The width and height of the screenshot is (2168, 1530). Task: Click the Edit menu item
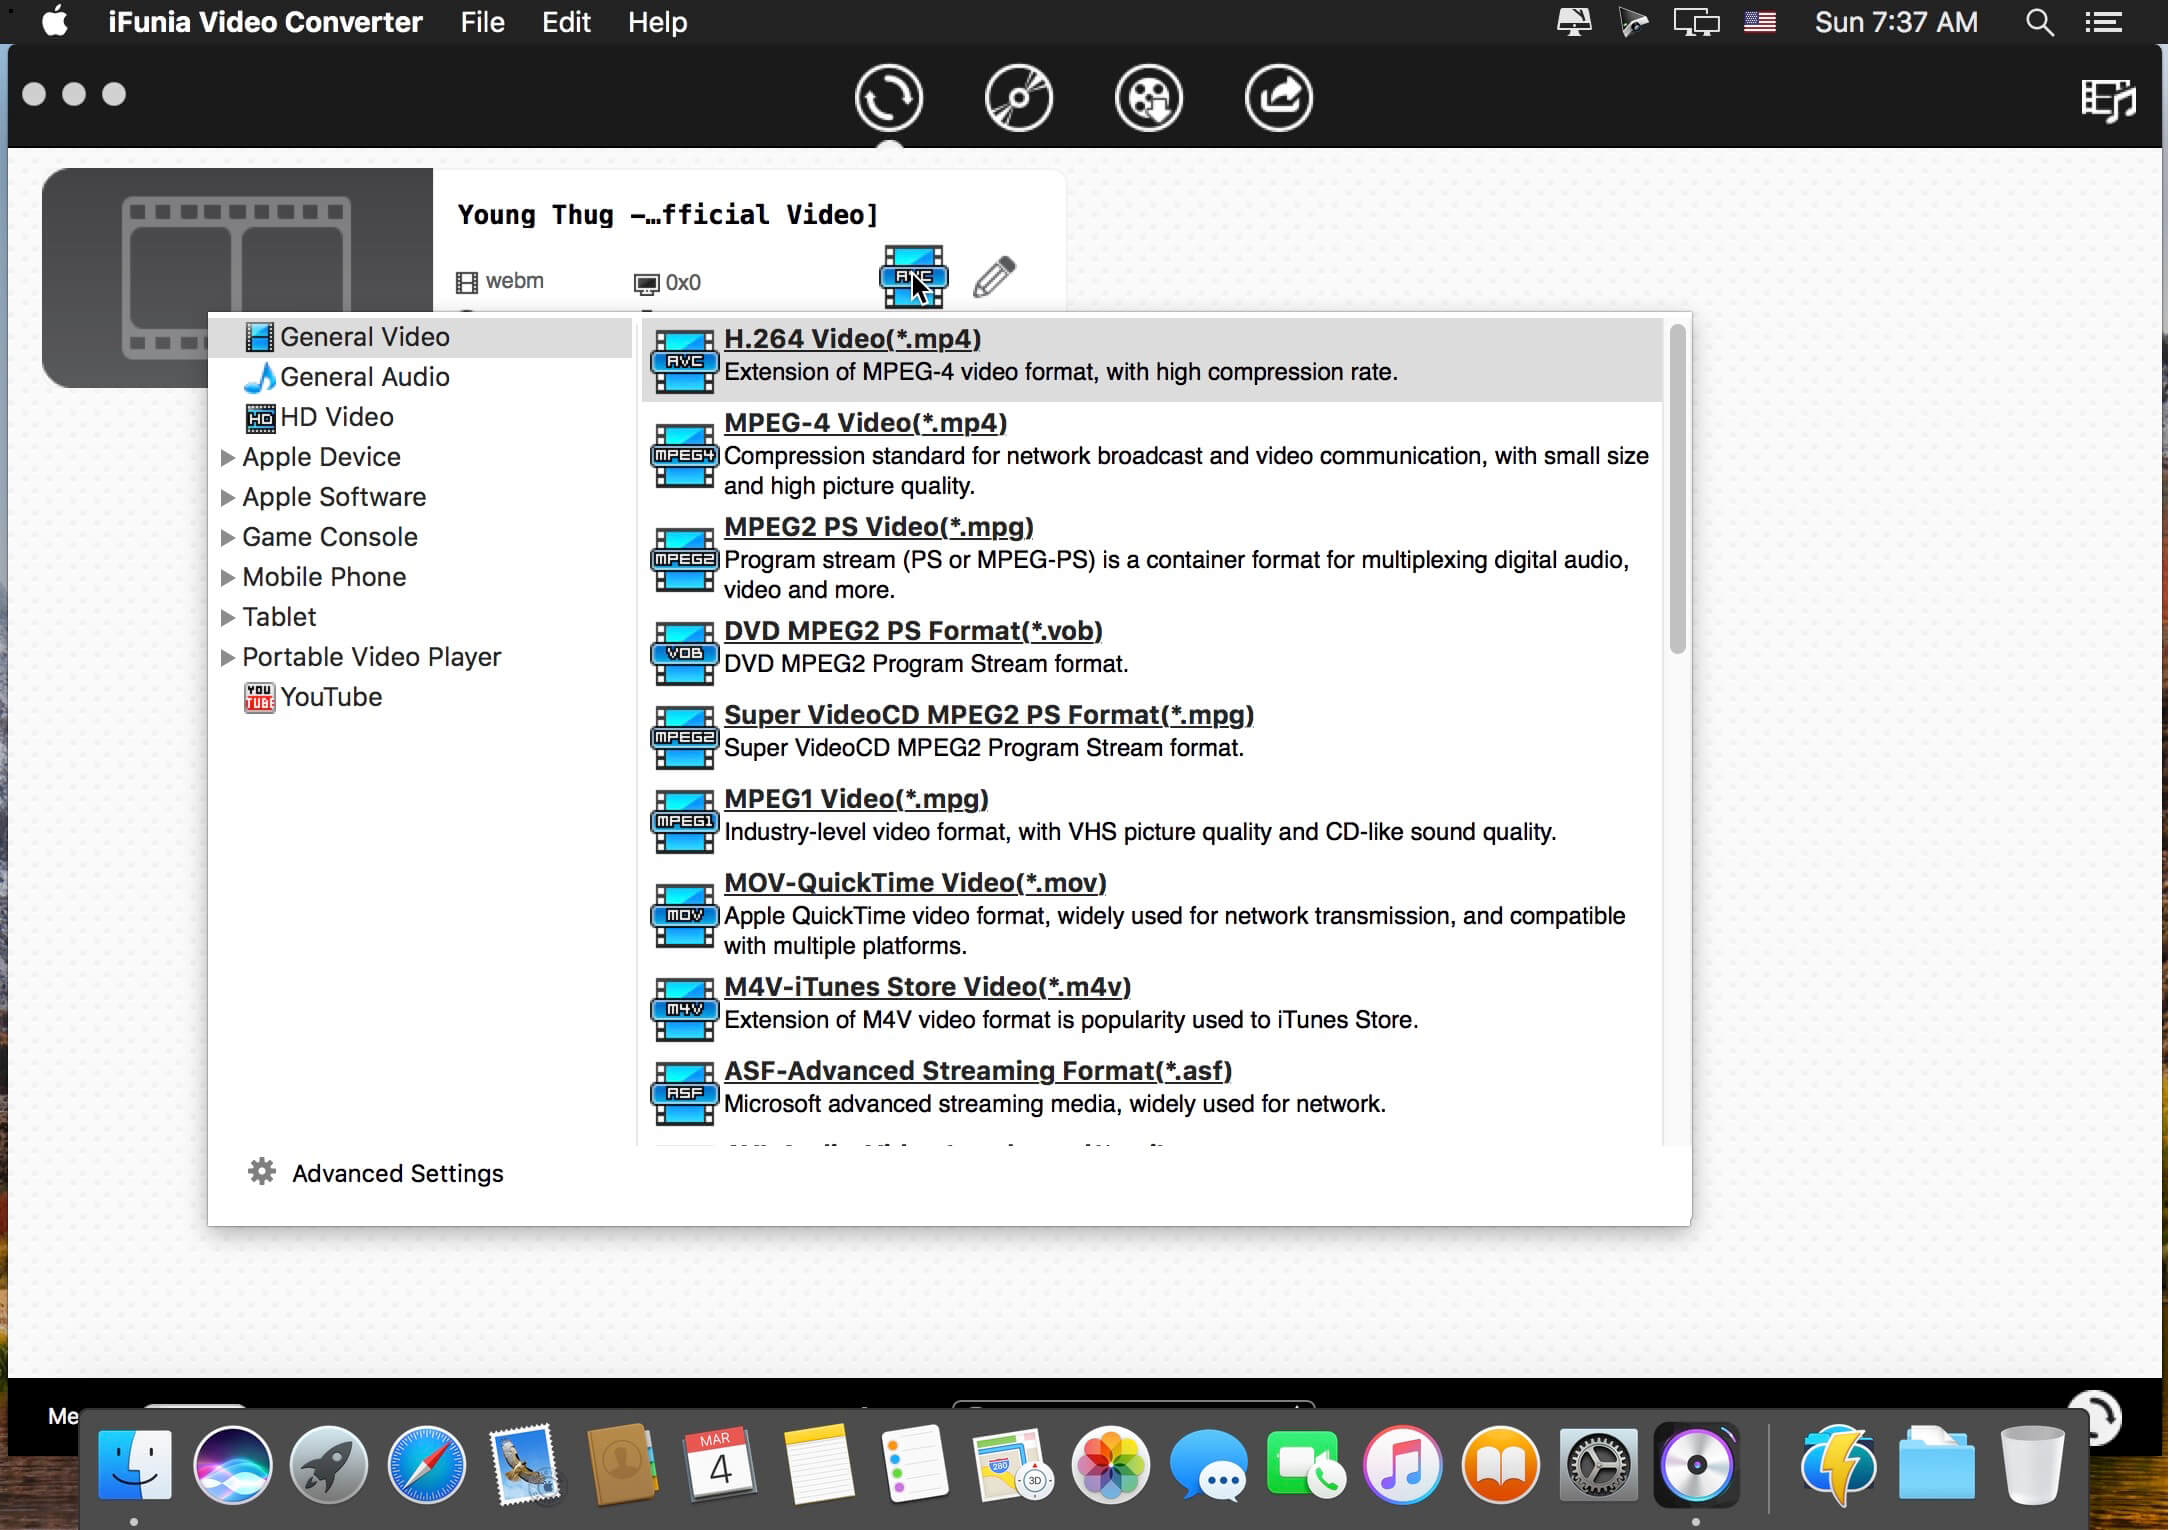(564, 22)
